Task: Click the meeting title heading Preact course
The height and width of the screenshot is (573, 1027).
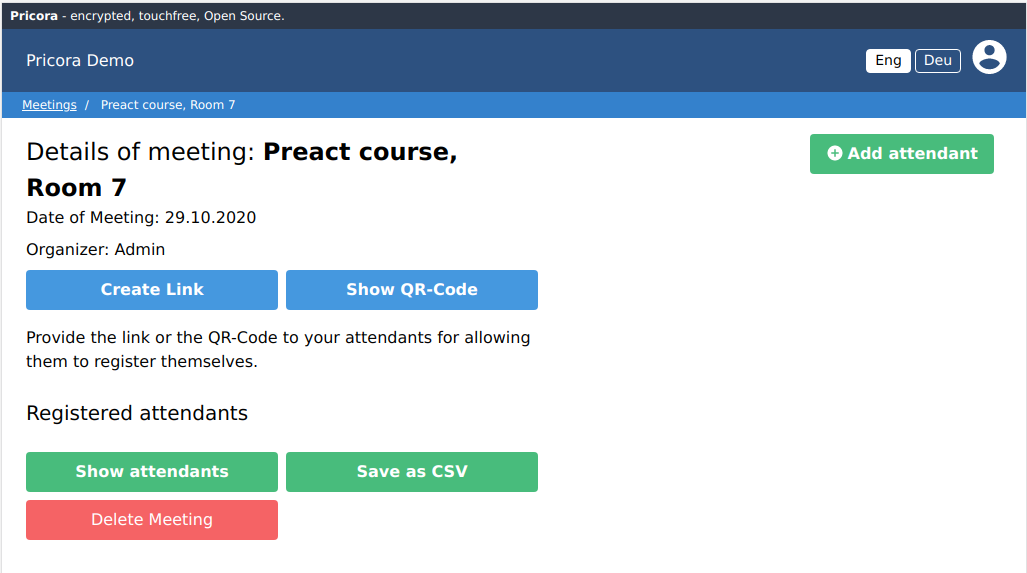Action: pyautogui.click(x=360, y=152)
